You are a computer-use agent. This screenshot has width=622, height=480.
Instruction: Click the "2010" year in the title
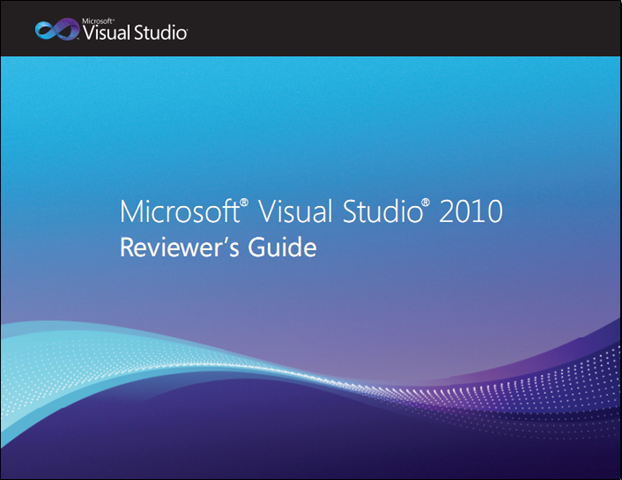[469, 213]
